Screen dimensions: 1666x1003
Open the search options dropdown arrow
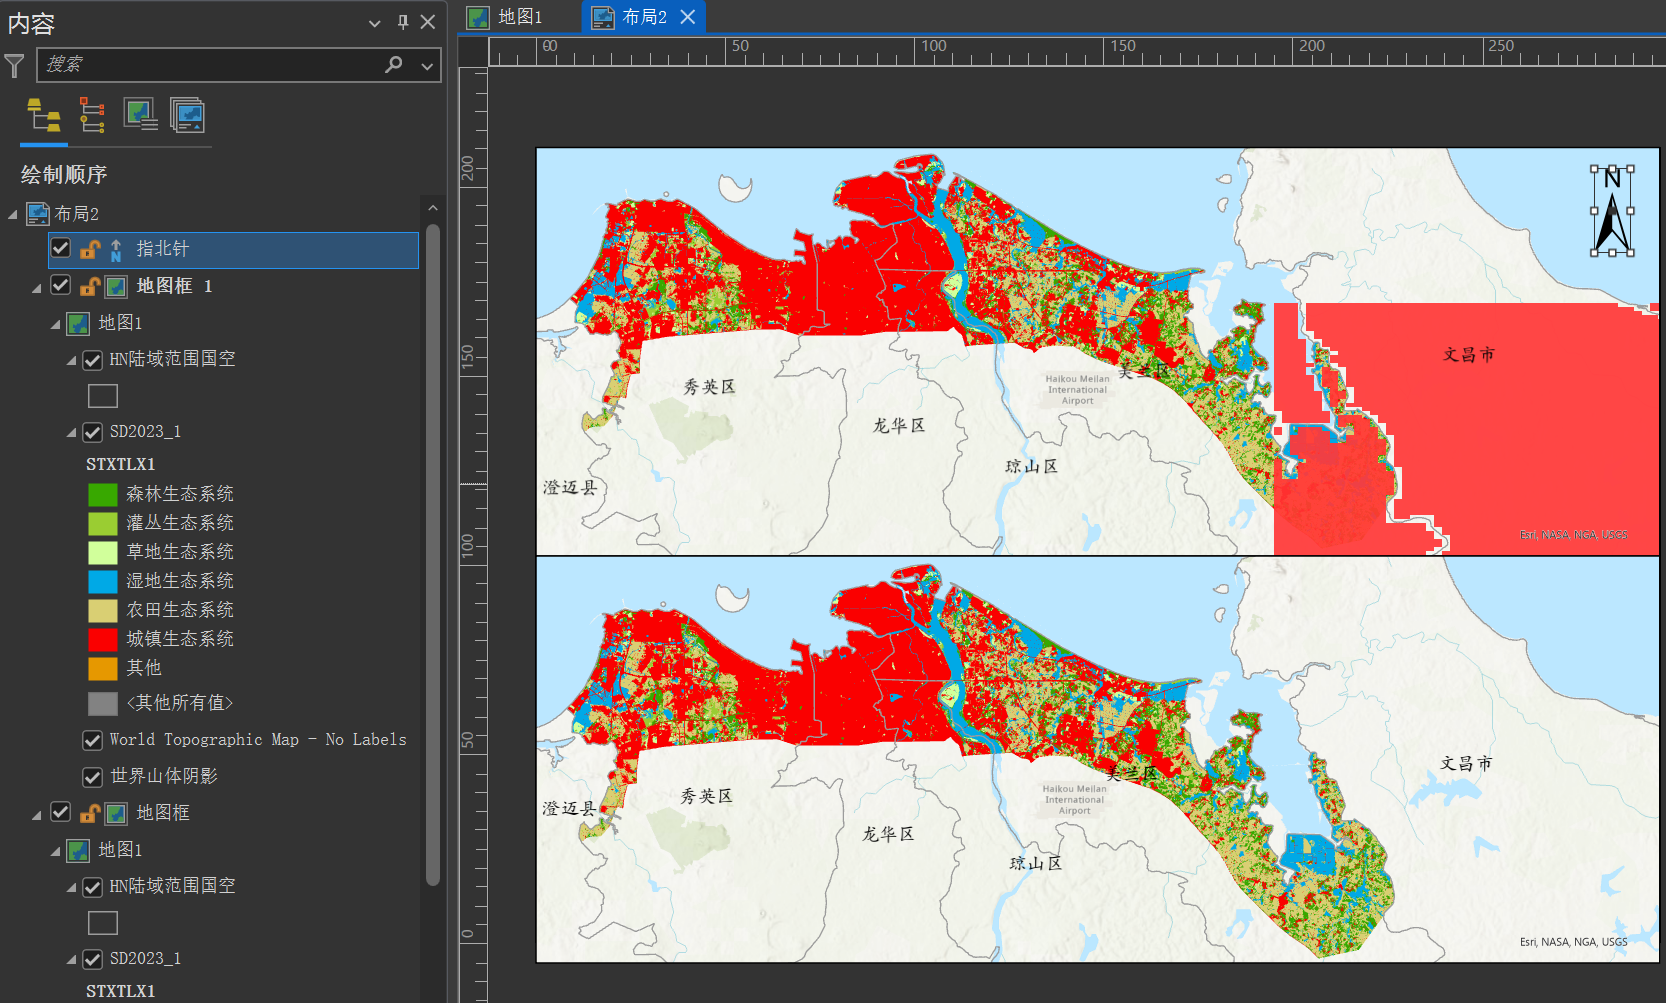[427, 66]
